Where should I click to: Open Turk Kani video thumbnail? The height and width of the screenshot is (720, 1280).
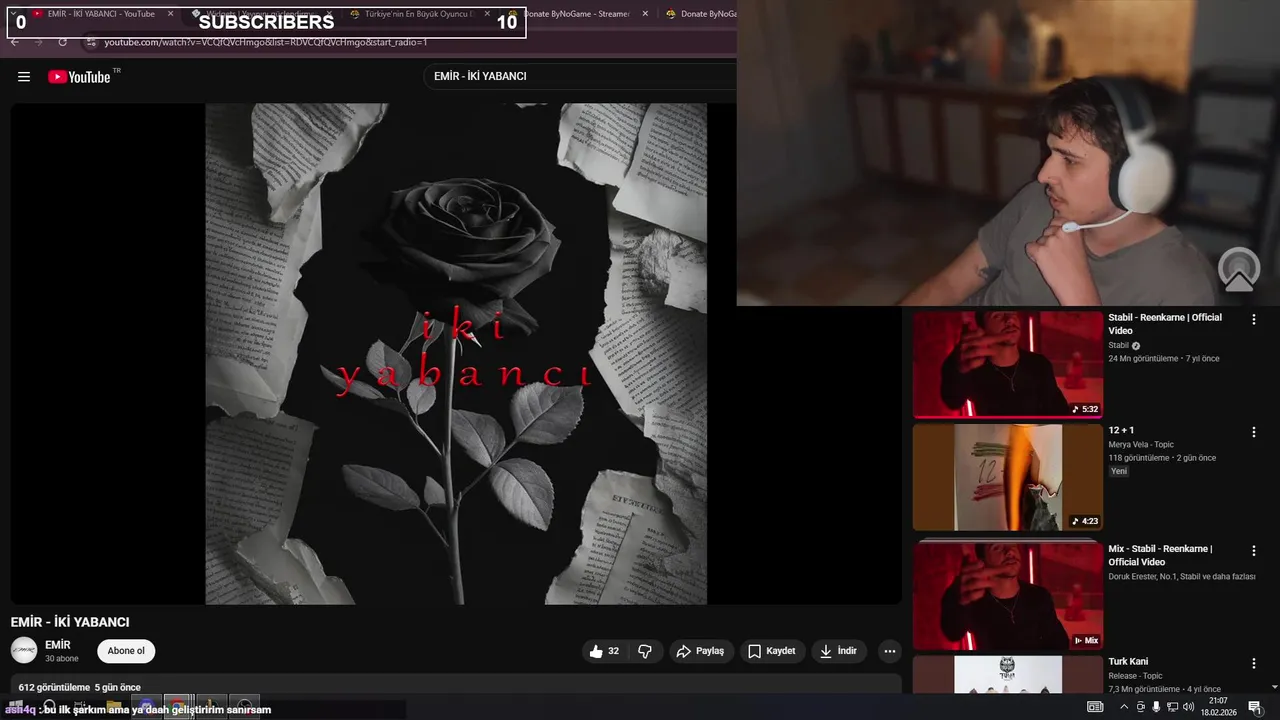pyautogui.click(x=1007, y=674)
